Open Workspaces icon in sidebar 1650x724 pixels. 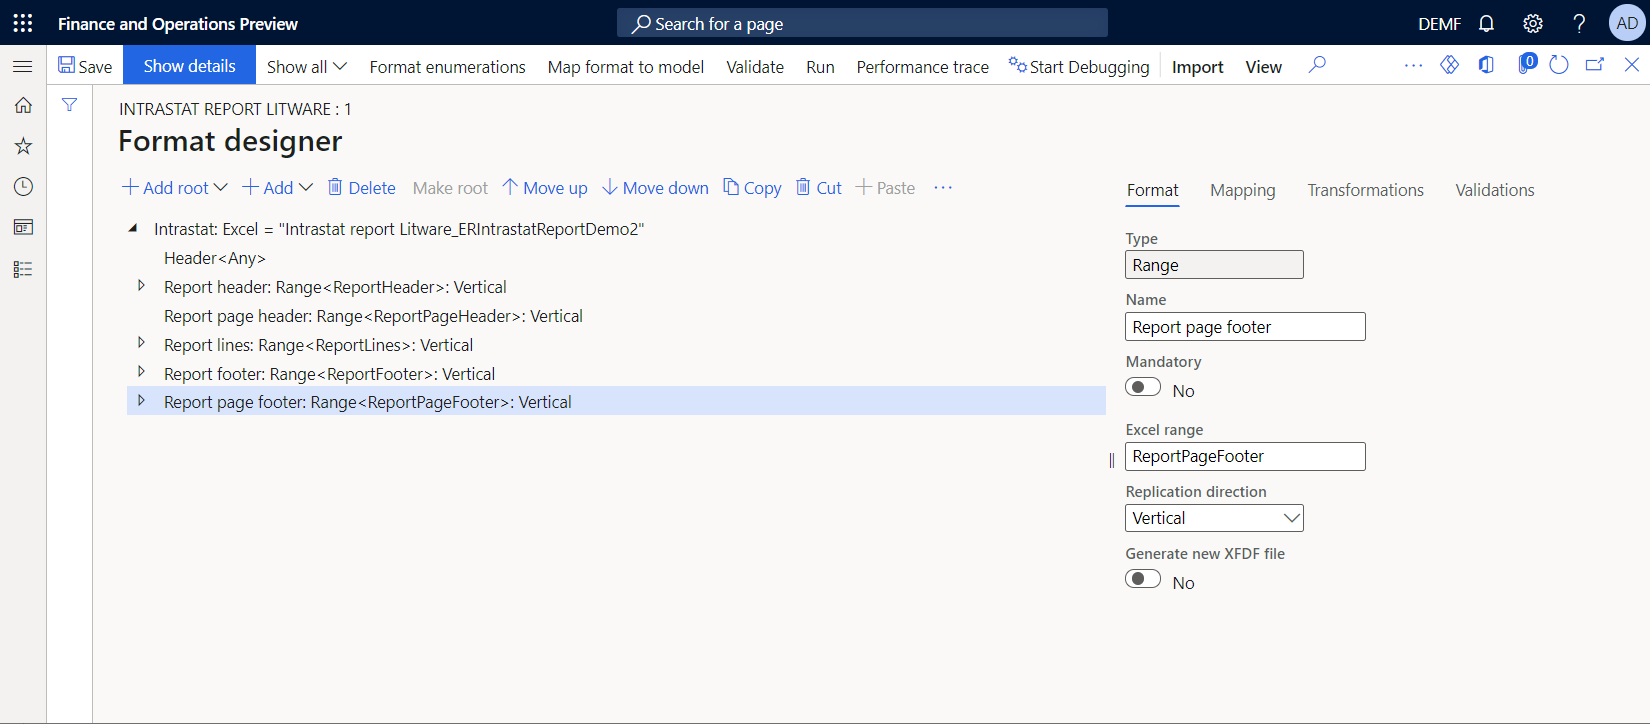point(23,228)
